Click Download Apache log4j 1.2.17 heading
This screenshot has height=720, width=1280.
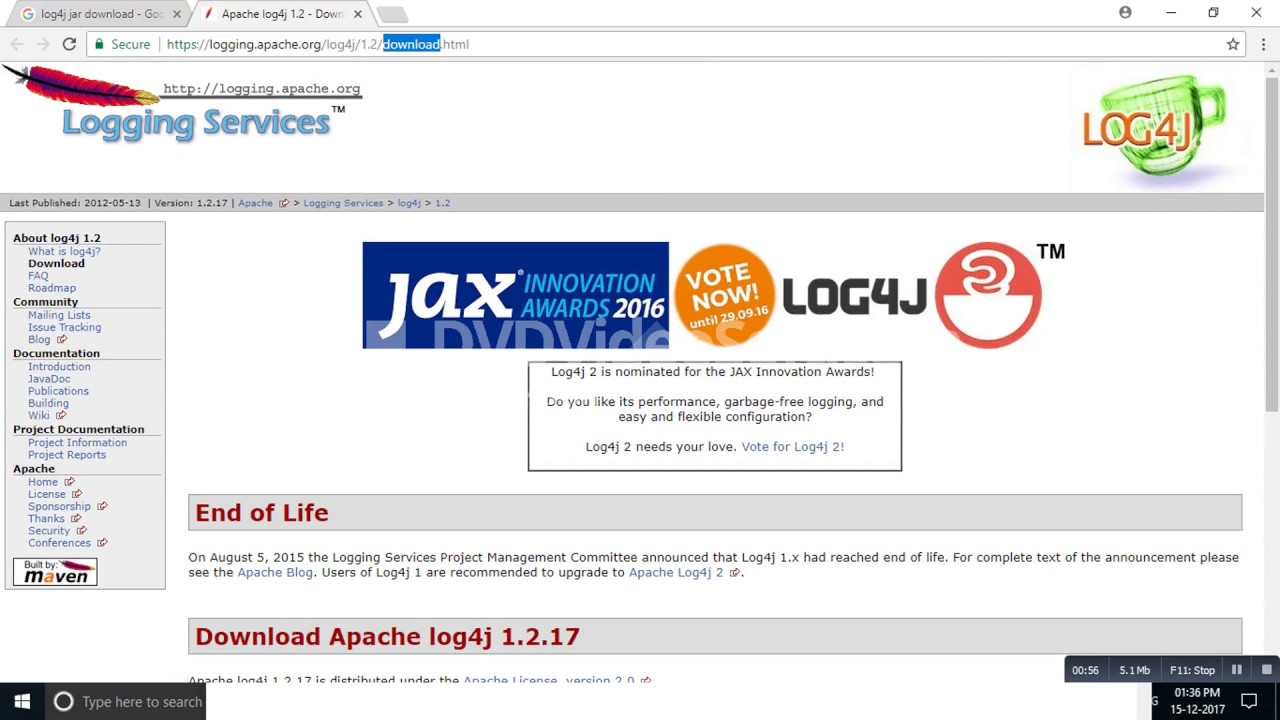point(387,637)
